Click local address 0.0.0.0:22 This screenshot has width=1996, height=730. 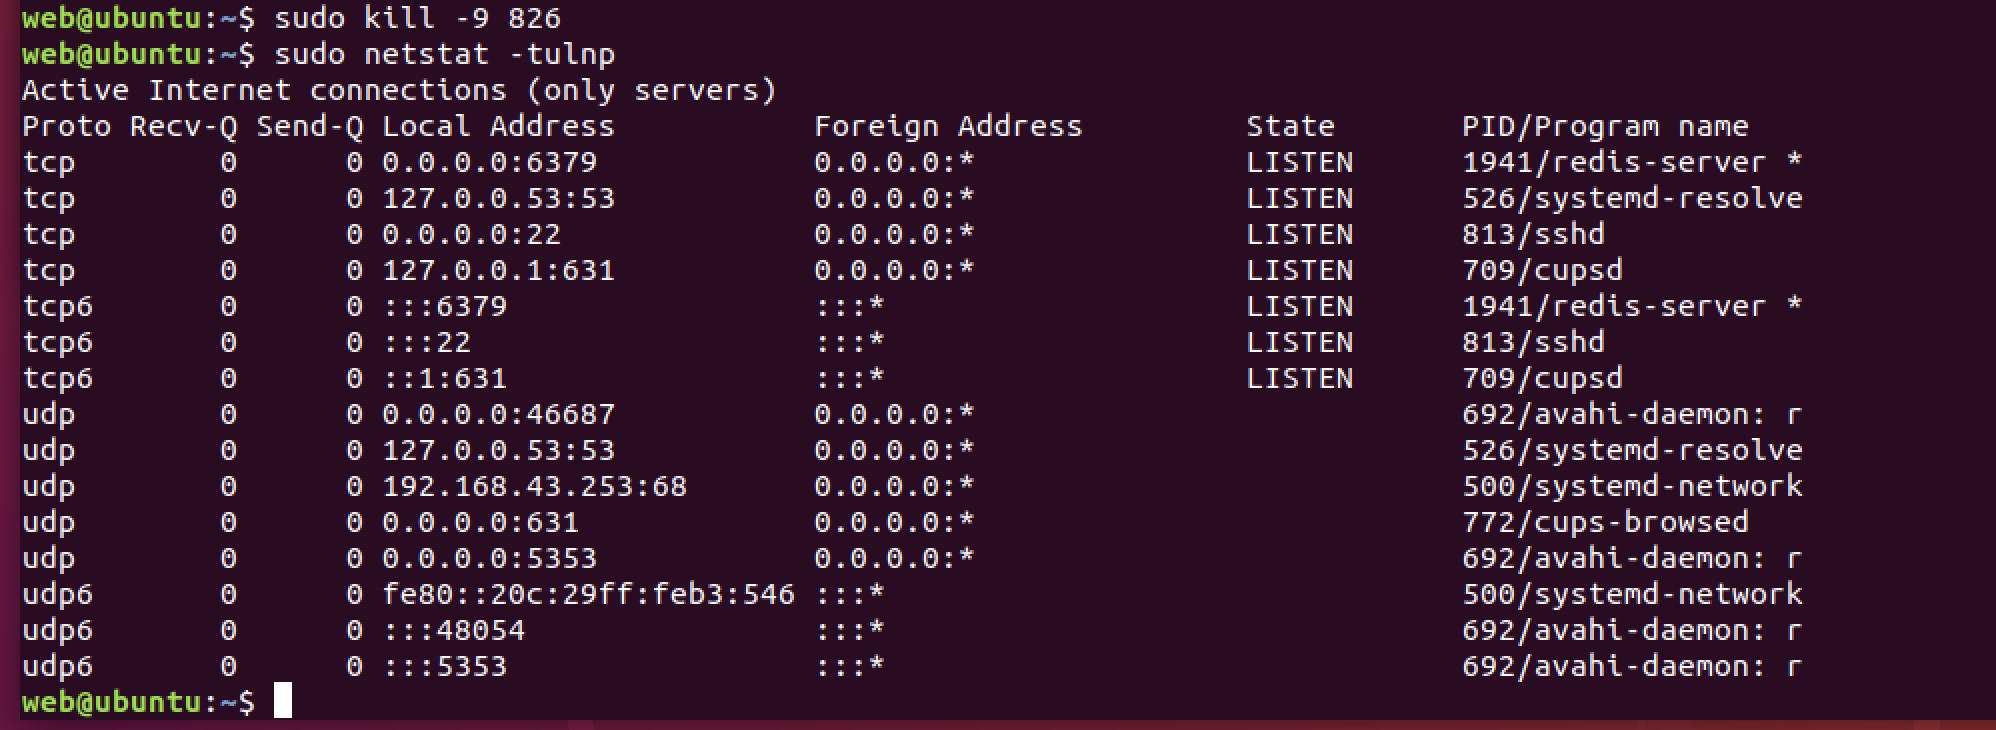click(471, 234)
